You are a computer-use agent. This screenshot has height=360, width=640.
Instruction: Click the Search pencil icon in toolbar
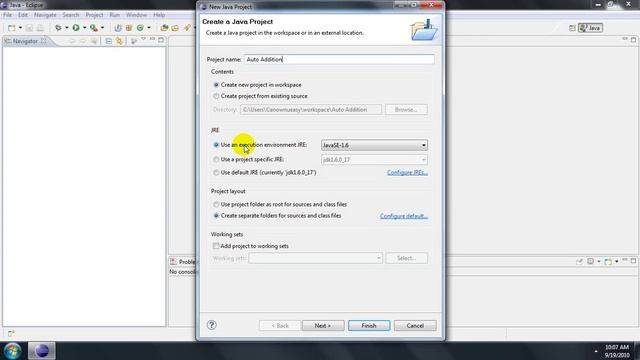[x=187, y=28]
